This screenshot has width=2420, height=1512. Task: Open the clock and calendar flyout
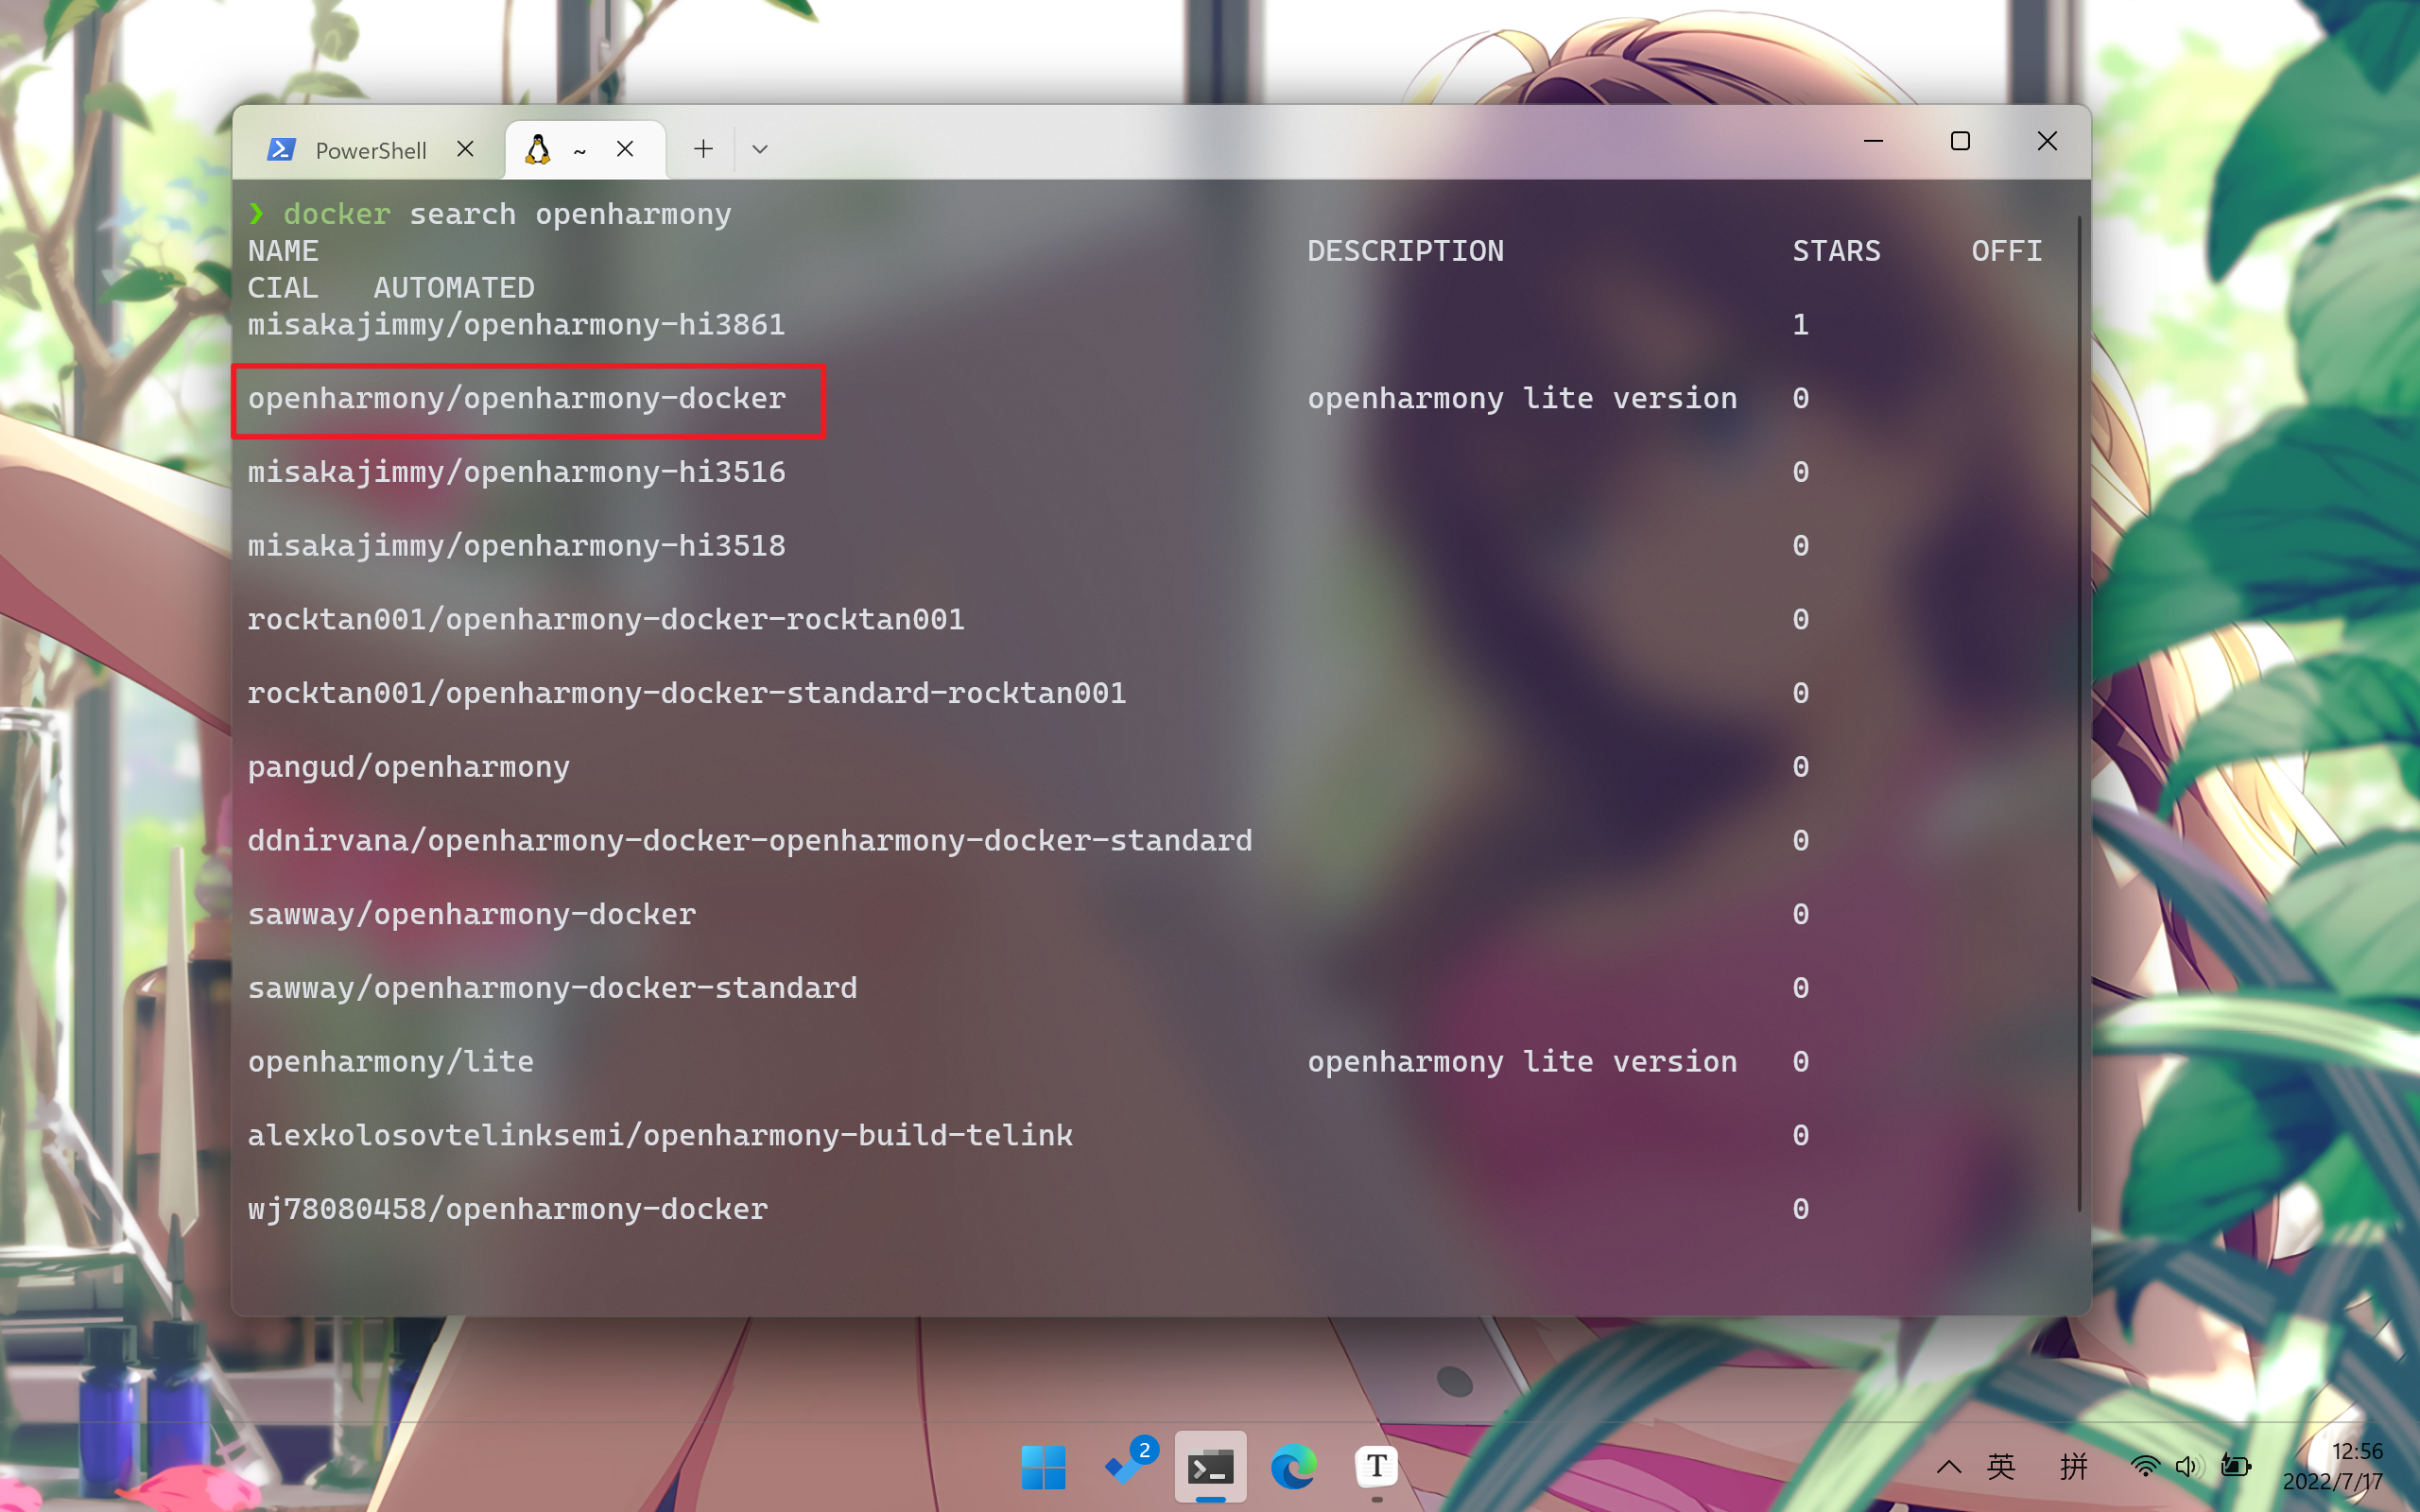2334,1467
